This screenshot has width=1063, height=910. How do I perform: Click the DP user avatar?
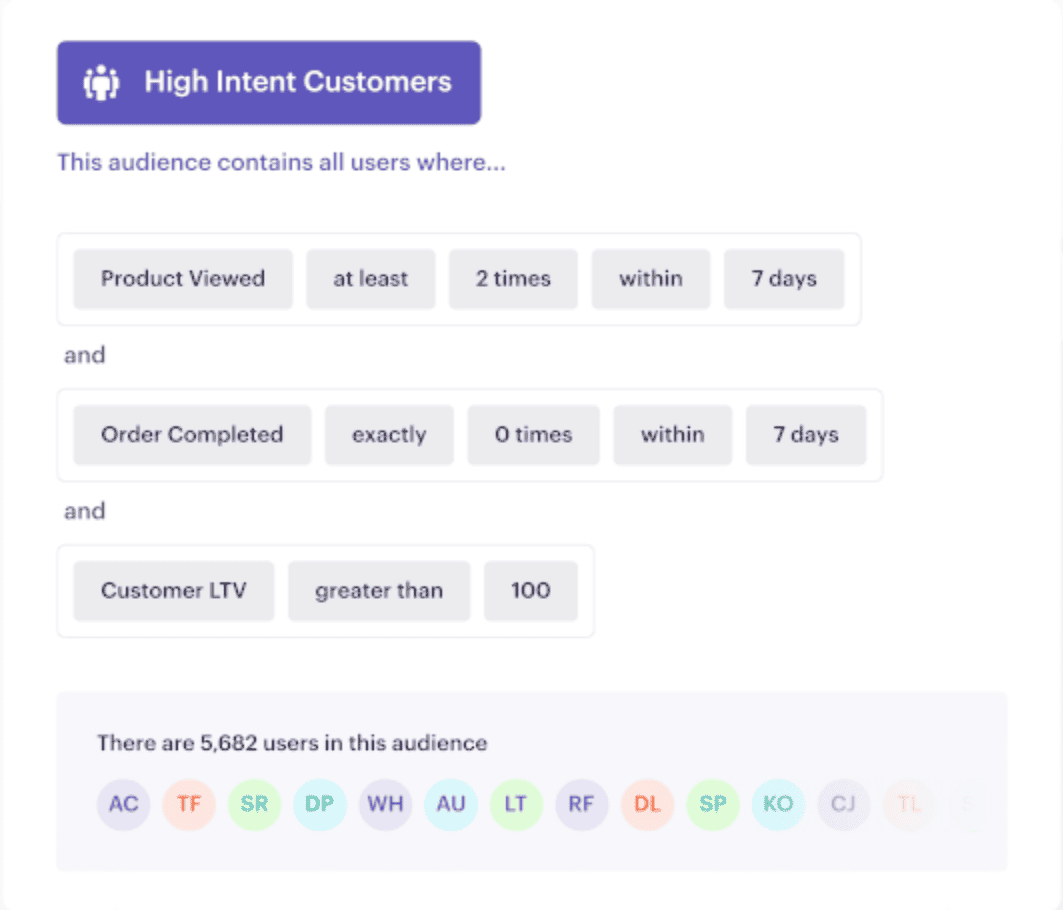point(320,804)
